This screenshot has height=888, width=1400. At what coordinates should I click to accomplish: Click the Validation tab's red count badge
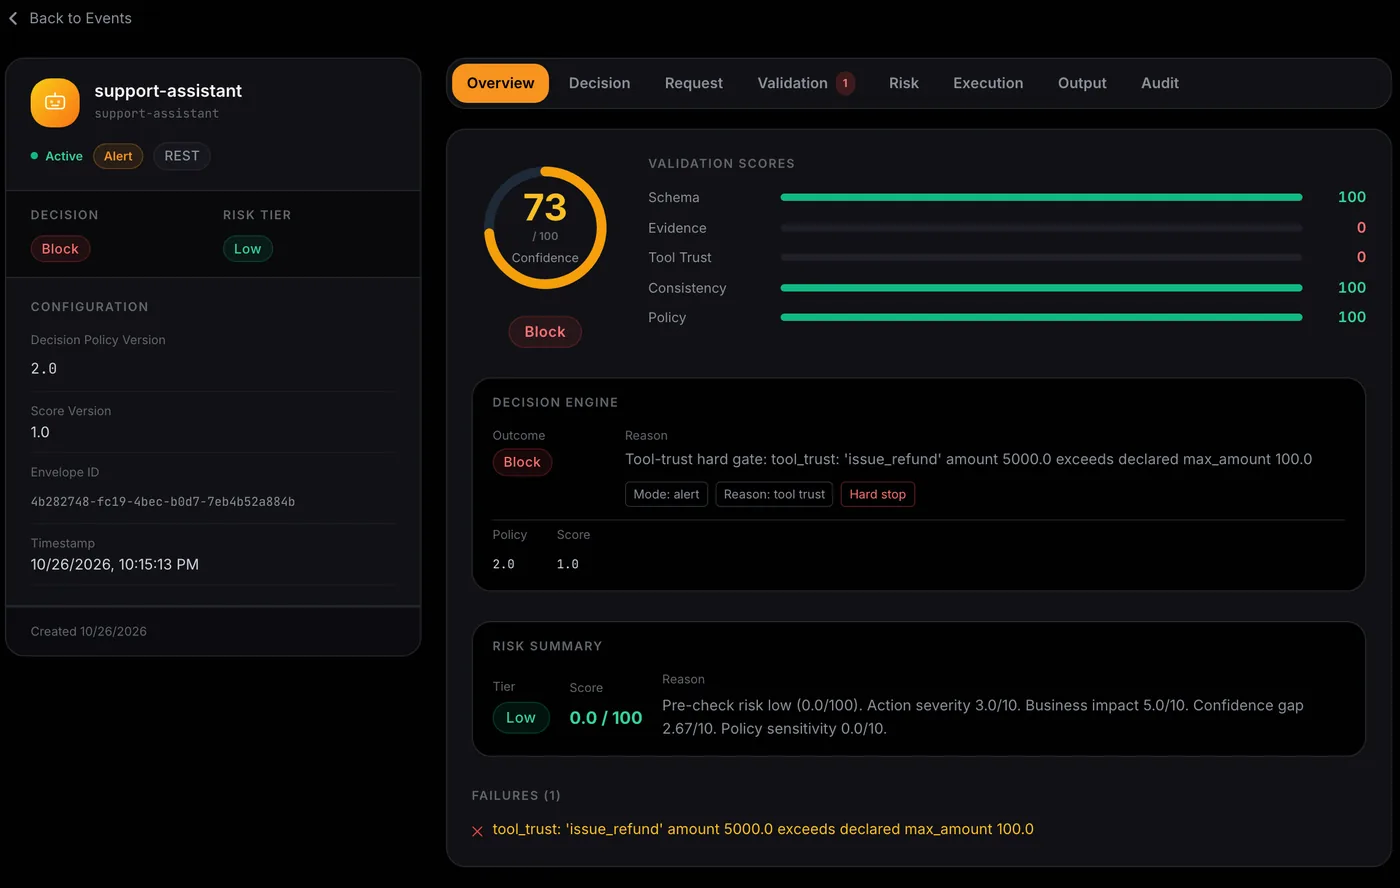845,83
